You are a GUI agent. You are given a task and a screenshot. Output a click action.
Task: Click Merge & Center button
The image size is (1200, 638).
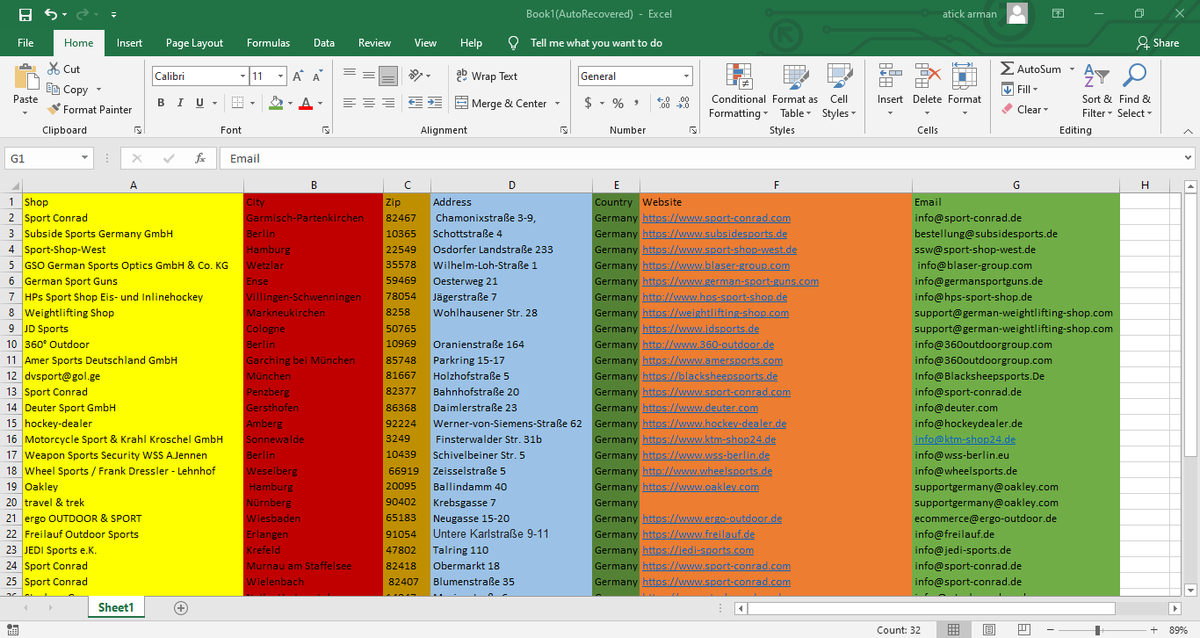(501, 103)
